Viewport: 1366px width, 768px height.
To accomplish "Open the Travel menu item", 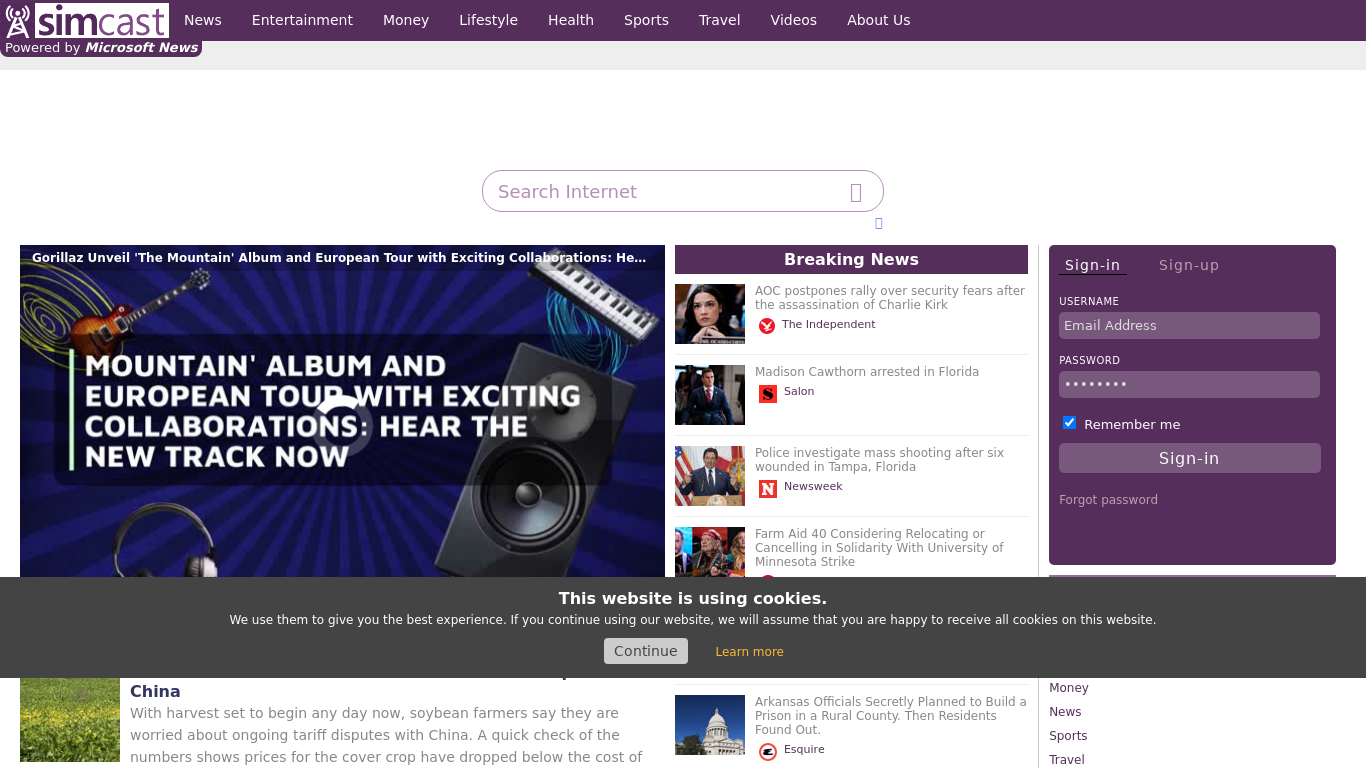I will [720, 20].
